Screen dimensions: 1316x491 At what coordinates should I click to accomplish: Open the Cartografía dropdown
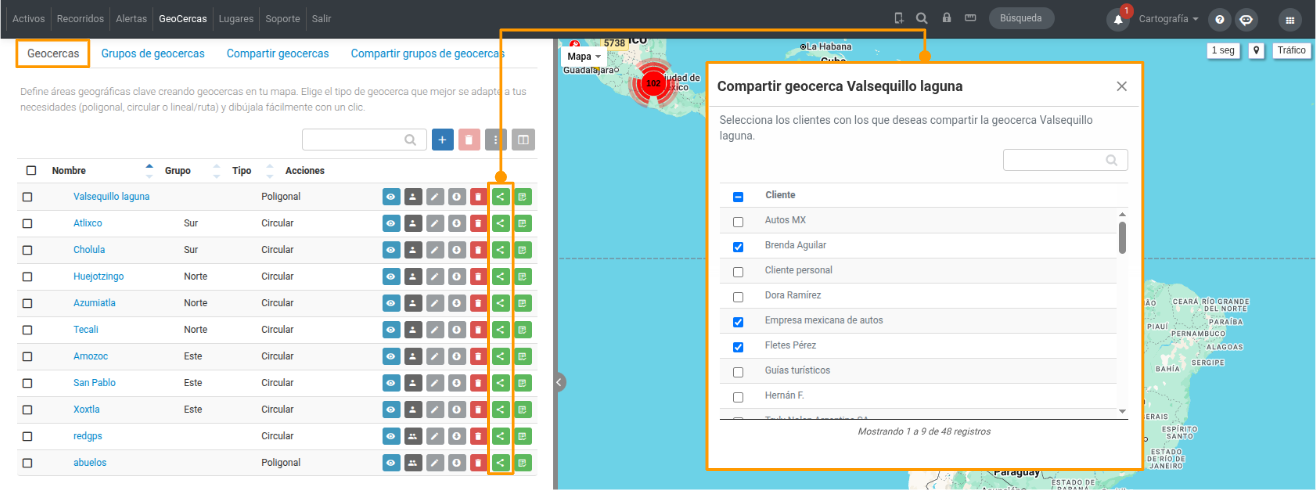tap(1169, 19)
